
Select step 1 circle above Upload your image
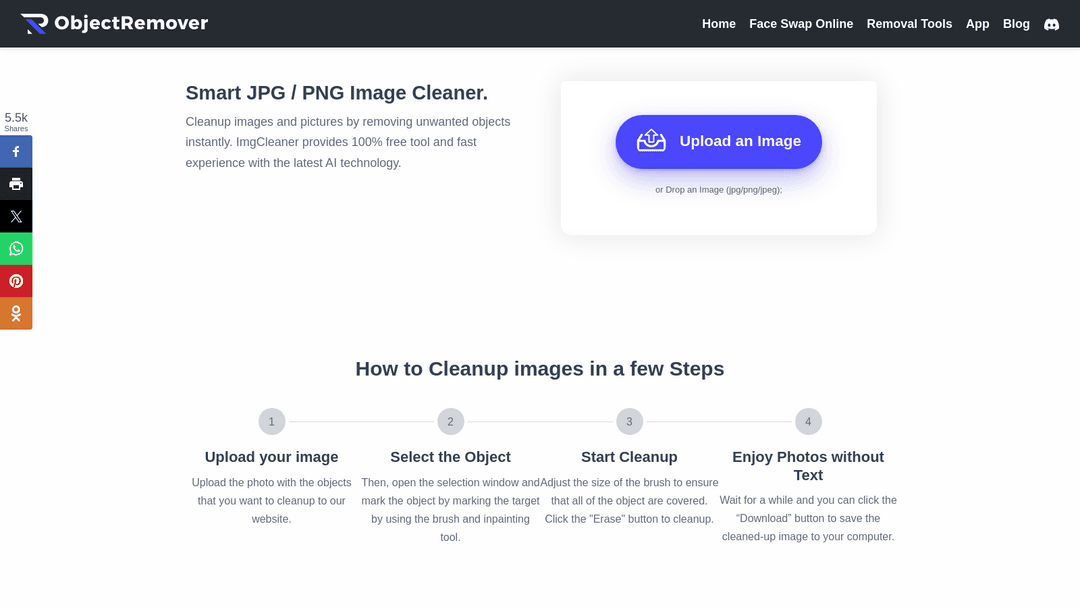[271, 421]
